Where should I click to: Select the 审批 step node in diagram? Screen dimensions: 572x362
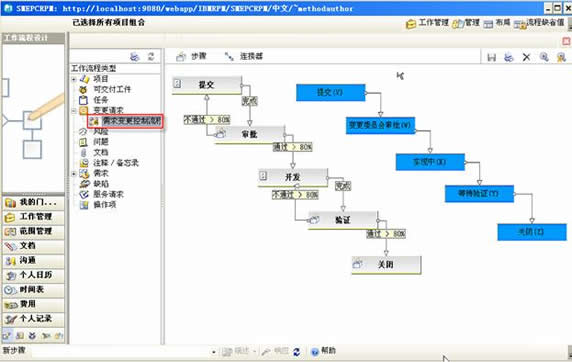pyautogui.click(x=250, y=134)
